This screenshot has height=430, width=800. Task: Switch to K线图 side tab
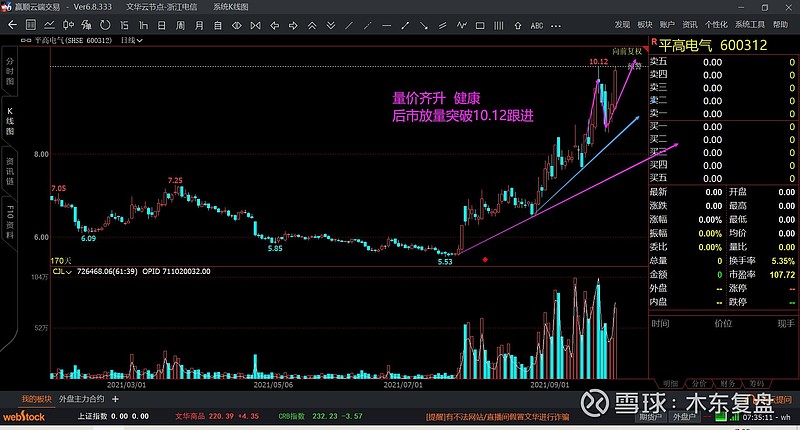pos(9,121)
